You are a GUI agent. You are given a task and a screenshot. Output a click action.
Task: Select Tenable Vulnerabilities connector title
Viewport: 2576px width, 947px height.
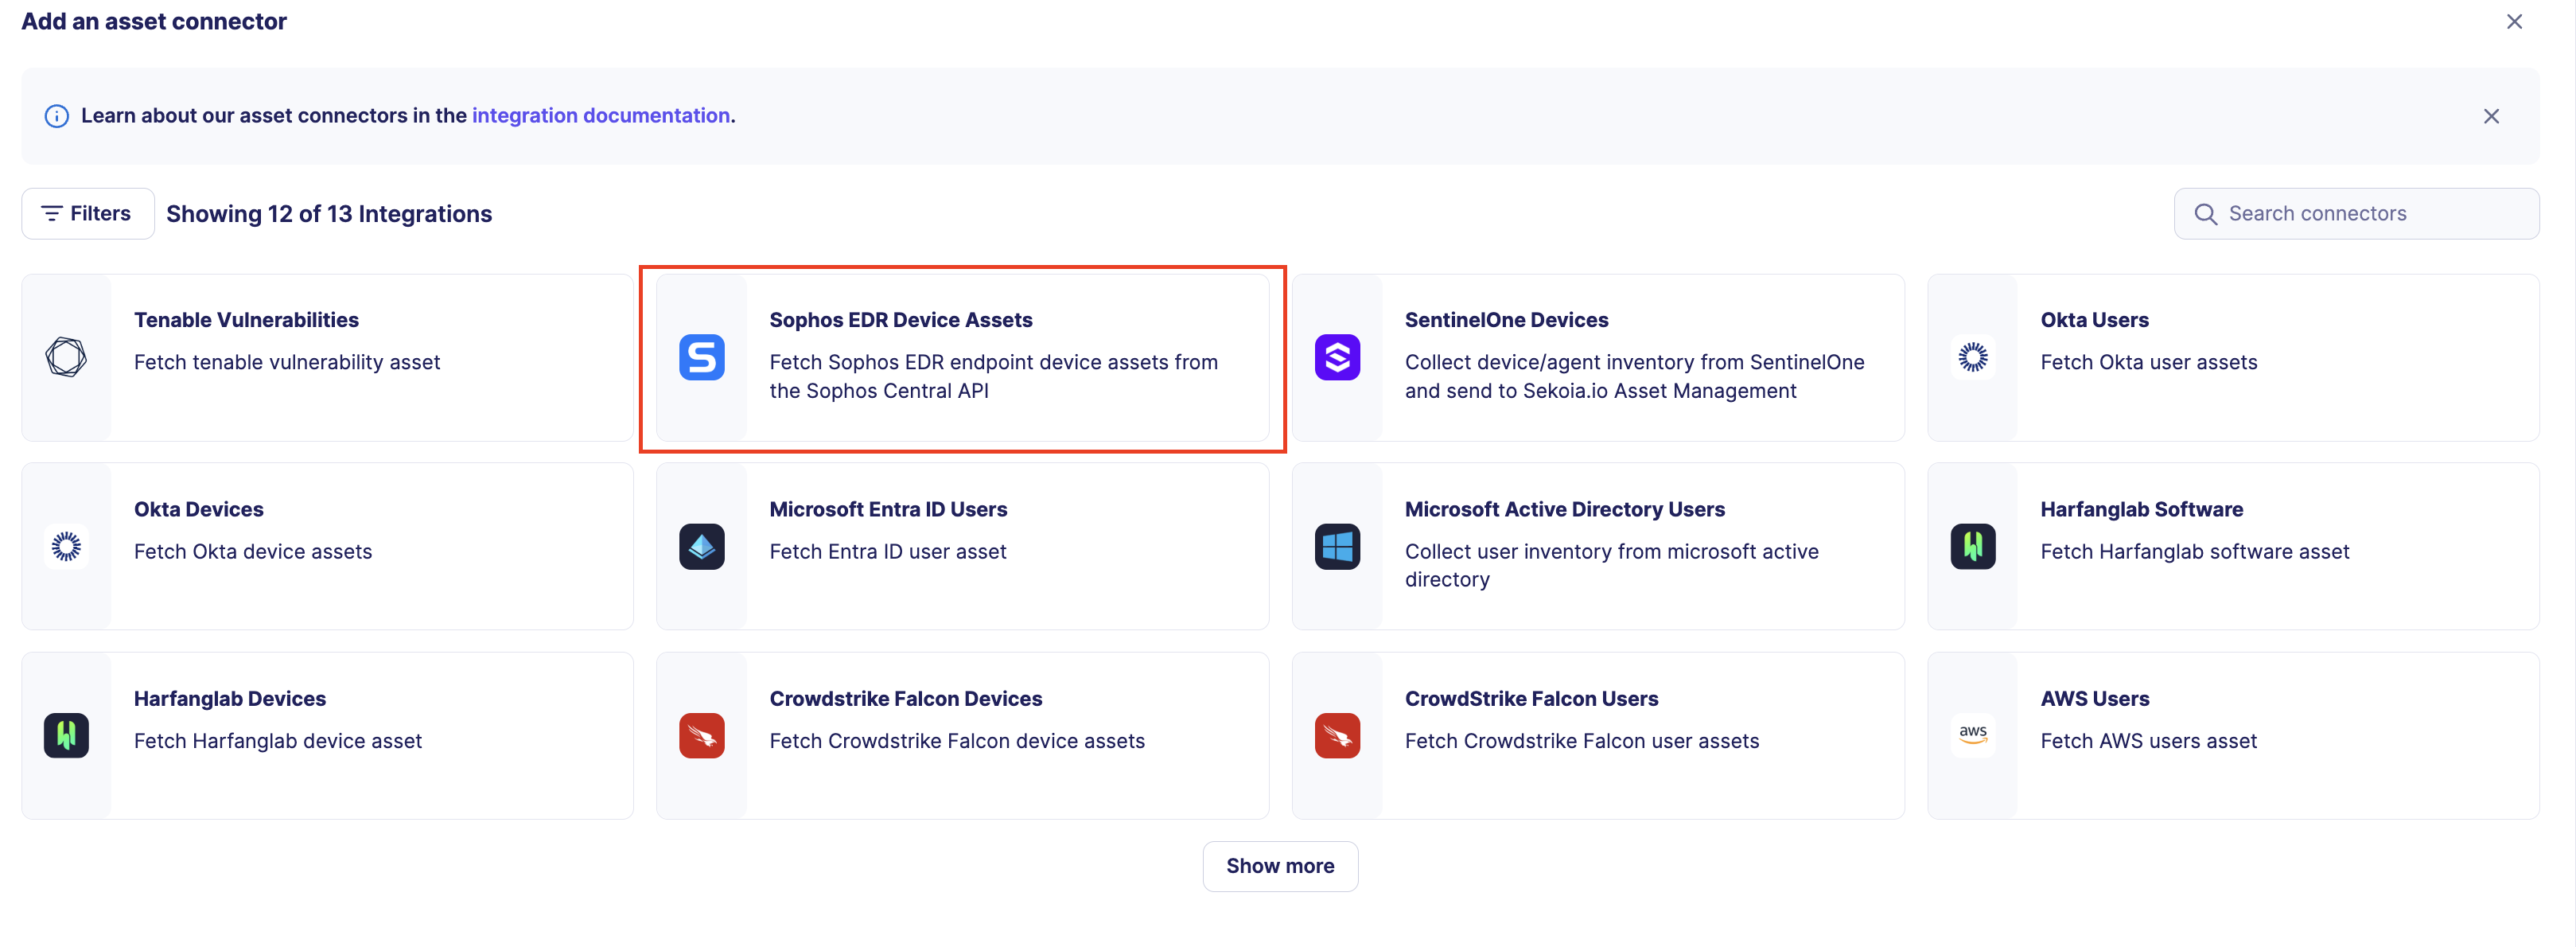[x=246, y=320]
